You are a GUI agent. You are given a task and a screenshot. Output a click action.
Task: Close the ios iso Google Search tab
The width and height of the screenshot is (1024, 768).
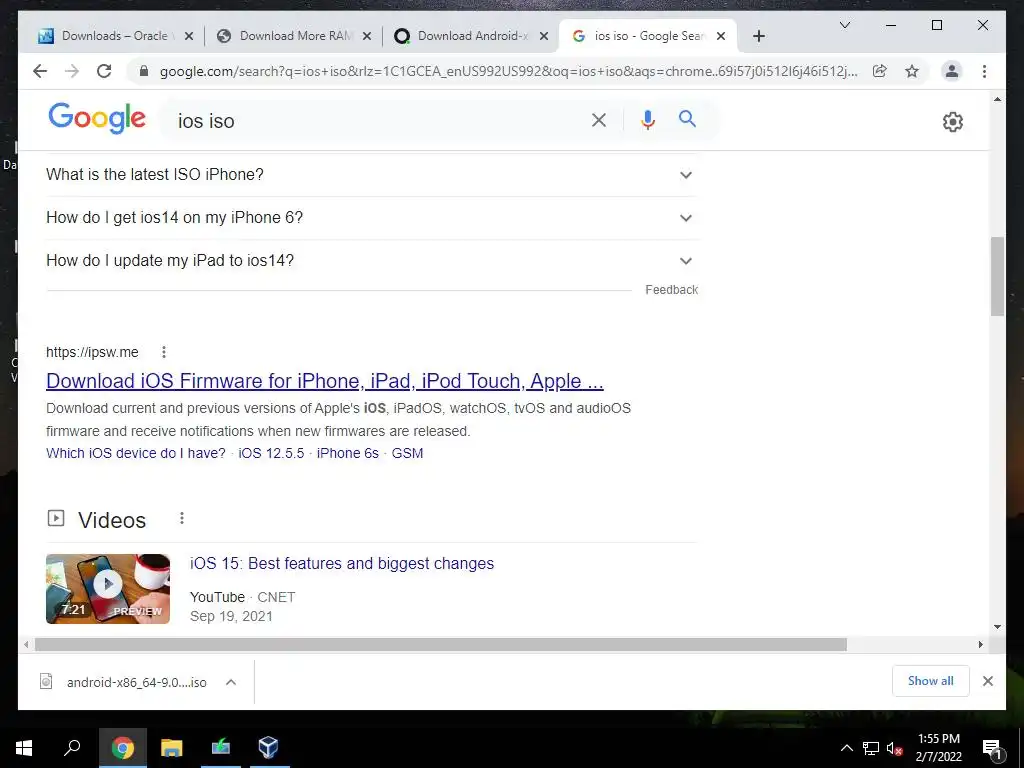720,37
